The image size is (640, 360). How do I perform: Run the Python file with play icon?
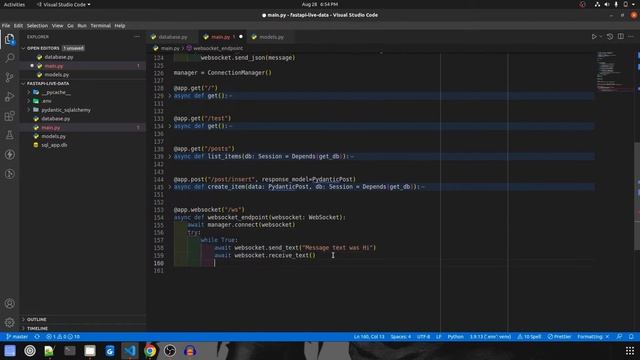click(594, 37)
